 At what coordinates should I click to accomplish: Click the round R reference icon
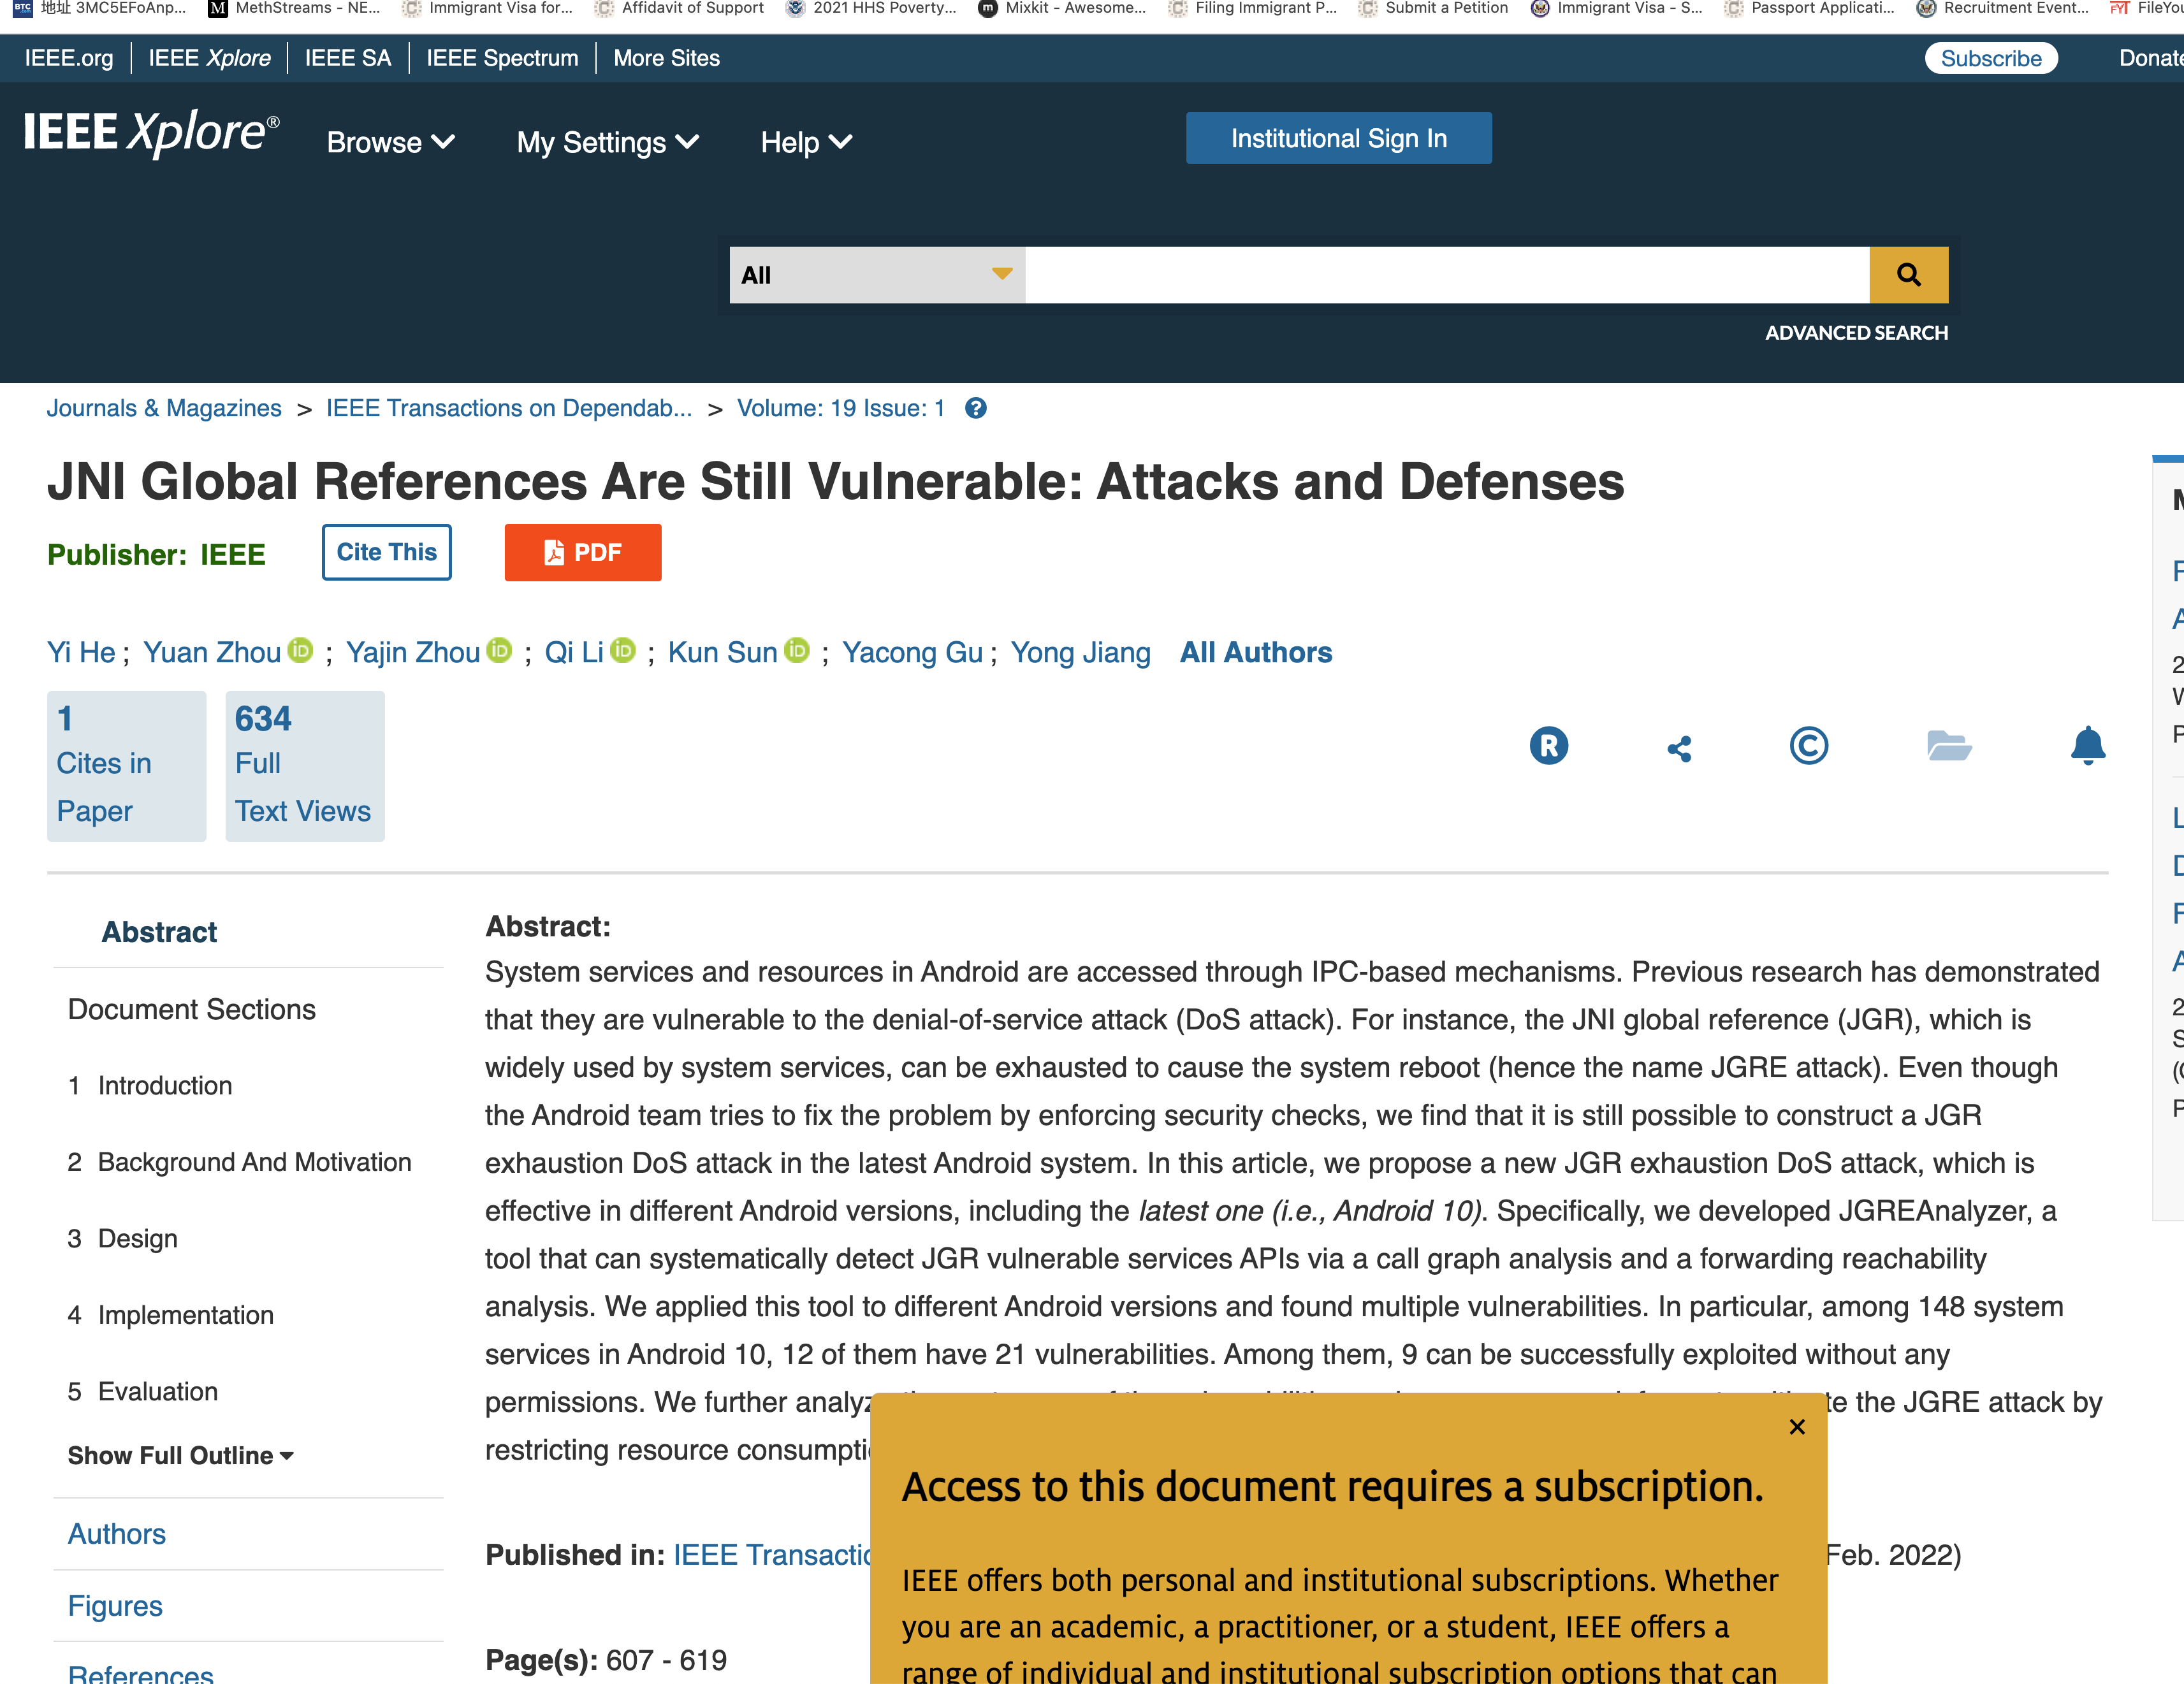click(x=1548, y=746)
